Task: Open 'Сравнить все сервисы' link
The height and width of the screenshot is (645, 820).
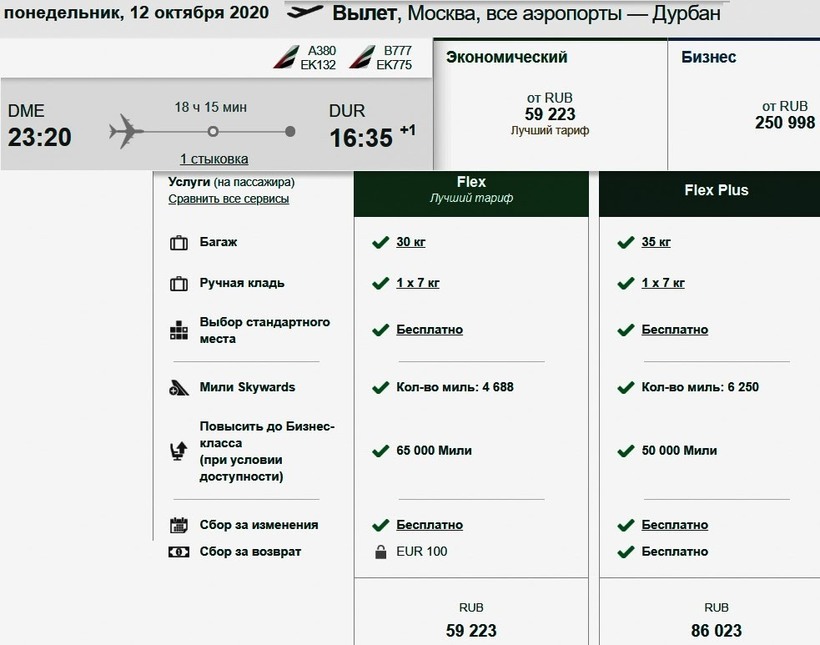Action: click(x=228, y=199)
